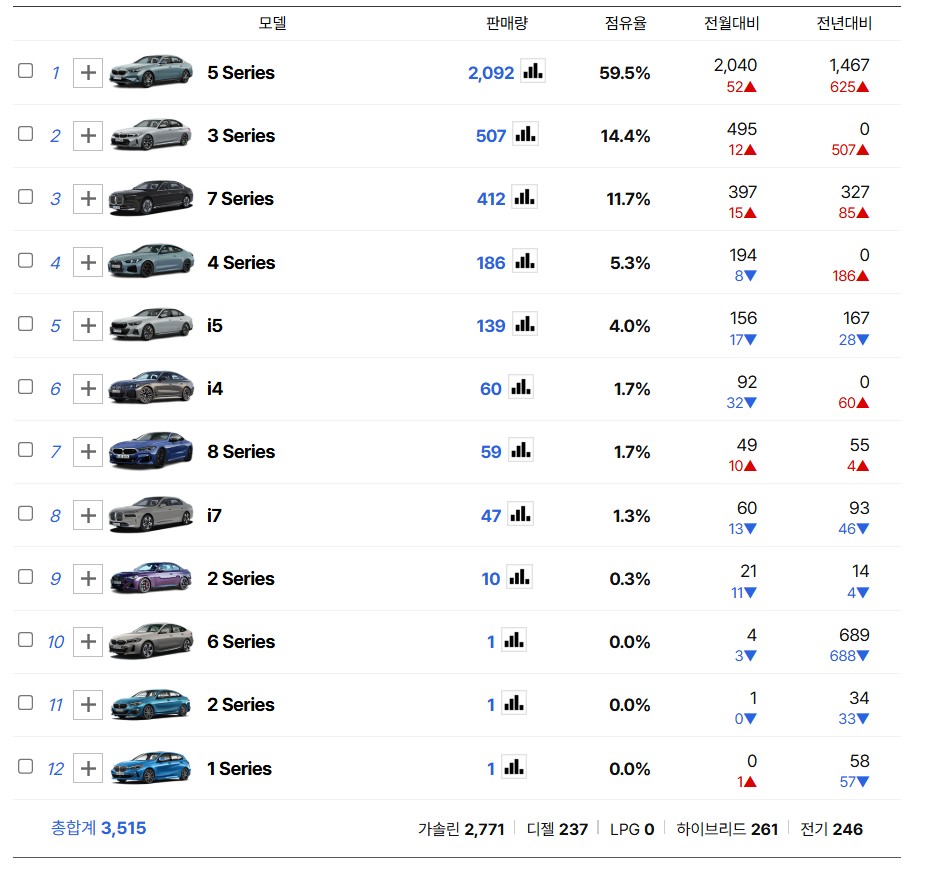Click the 총합계 3,515 total
925x870 pixels.
pyautogui.click(x=99, y=828)
